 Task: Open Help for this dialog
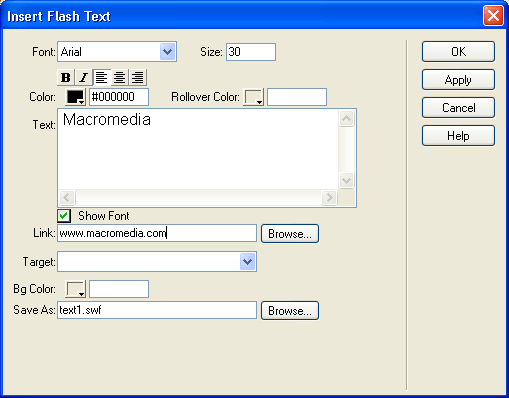[x=458, y=136]
